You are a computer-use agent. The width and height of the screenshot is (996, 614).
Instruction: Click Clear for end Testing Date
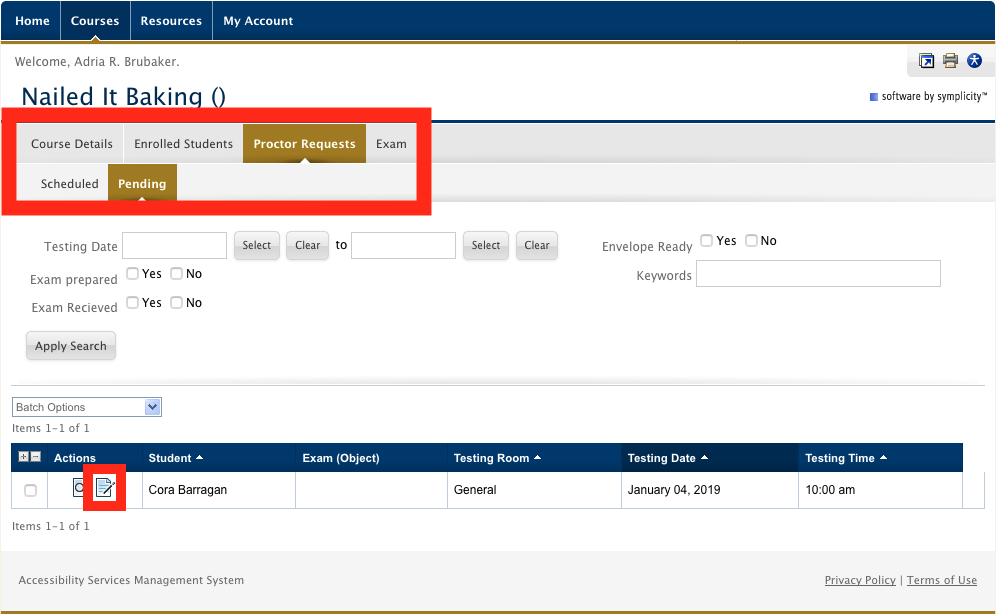[537, 245]
